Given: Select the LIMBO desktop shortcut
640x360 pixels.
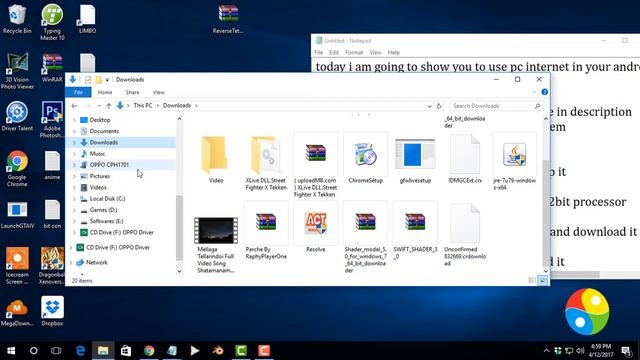Looking at the screenshot, I should coord(87,19).
